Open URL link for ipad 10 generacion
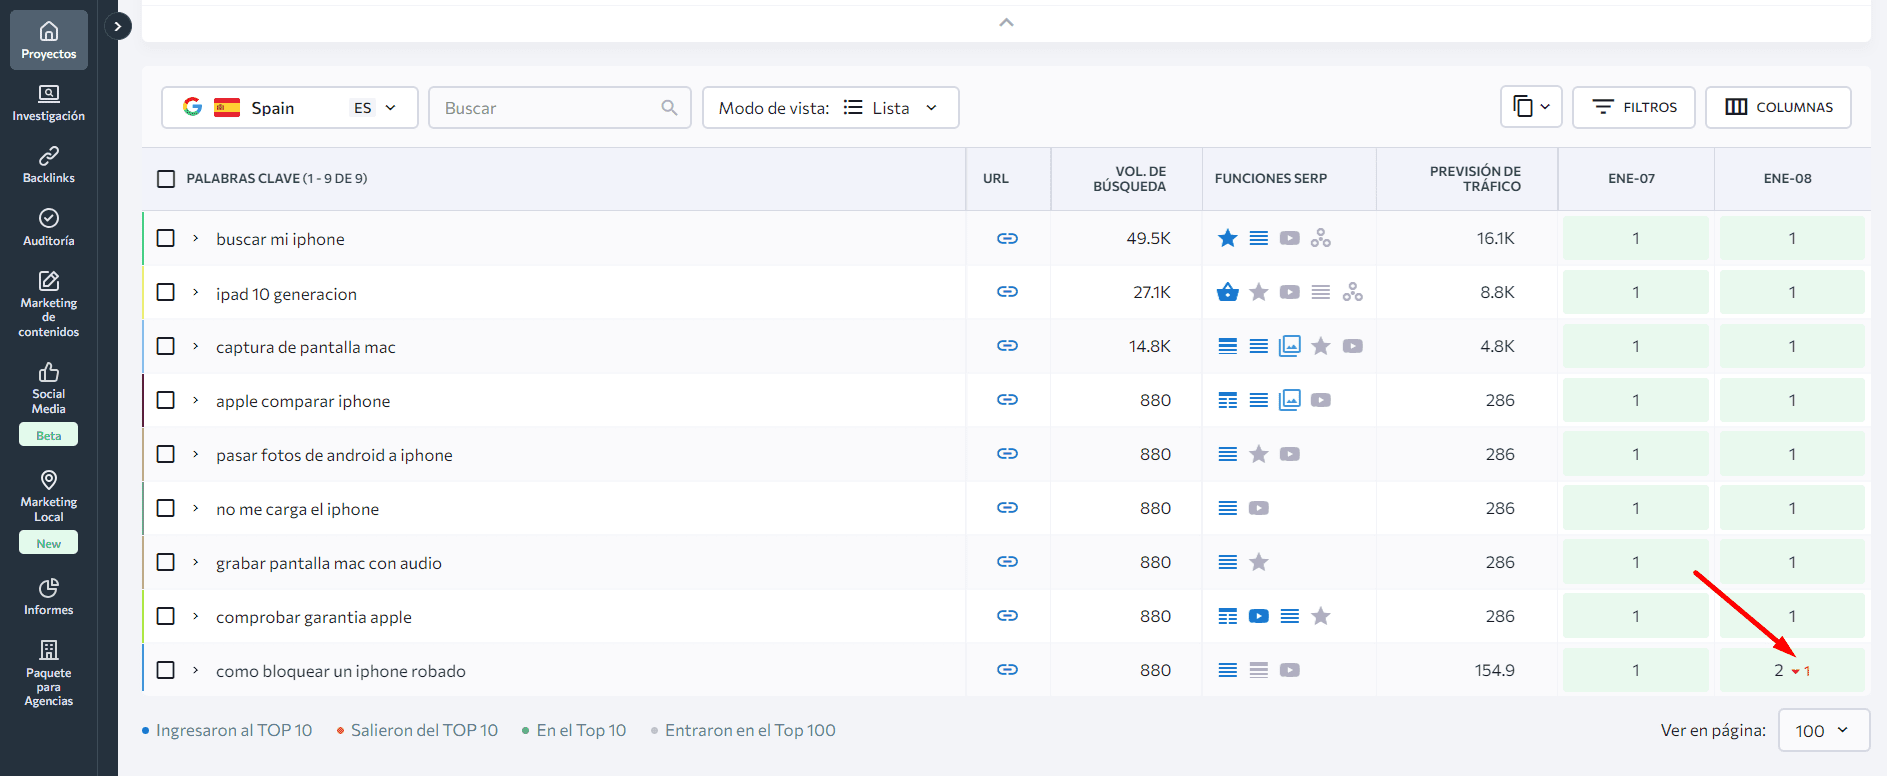The height and width of the screenshot is (776, 1887). click(1008, 292)
